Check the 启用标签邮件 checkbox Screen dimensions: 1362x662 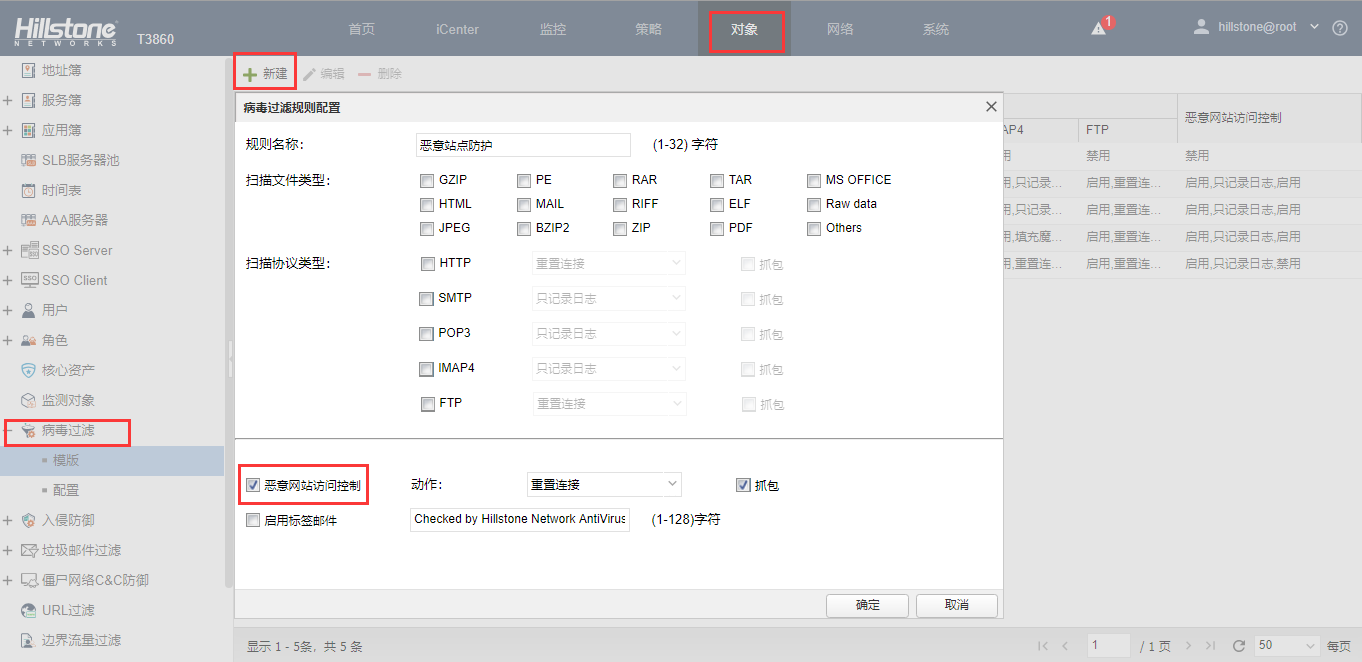tap(253, 520)
